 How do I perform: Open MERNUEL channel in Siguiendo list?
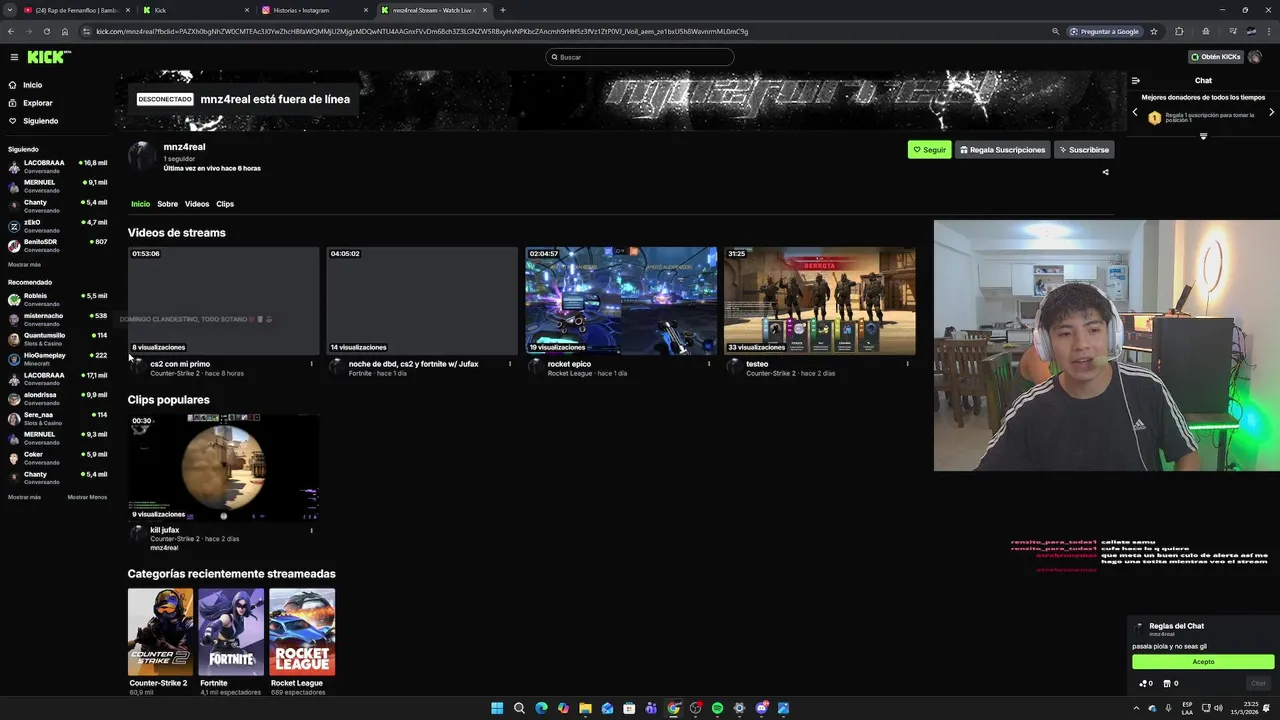[57, 186]
